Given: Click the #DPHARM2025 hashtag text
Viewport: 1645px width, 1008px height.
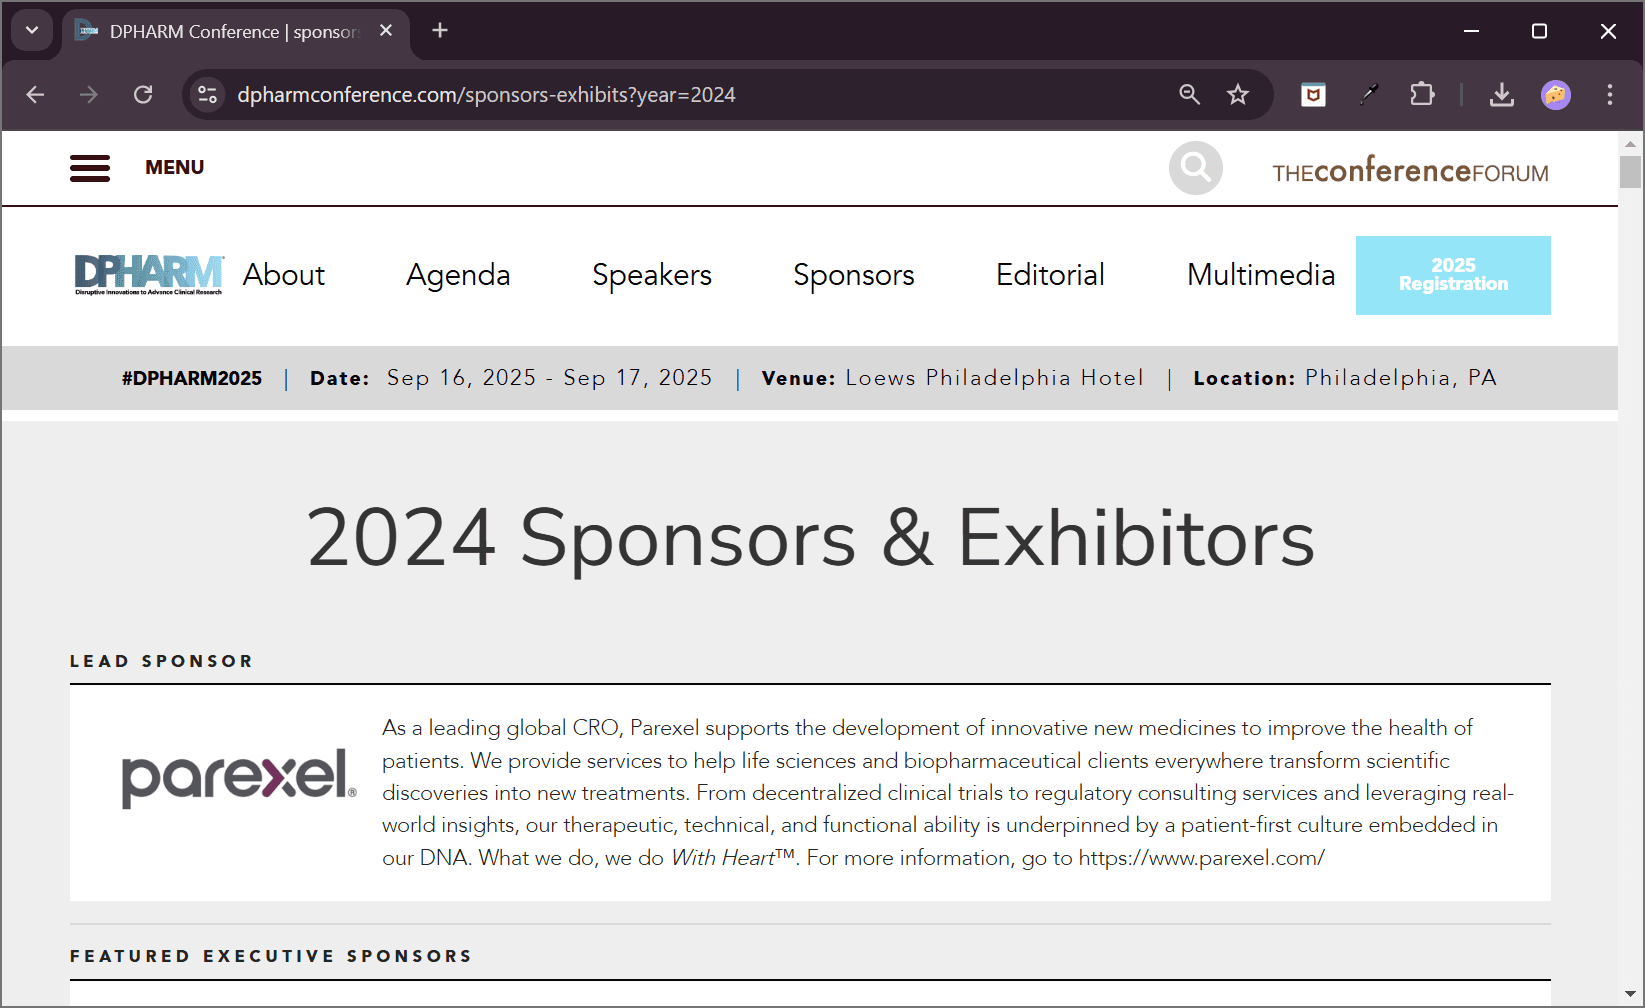Looking at the screenshot, I should coord(192,378).
